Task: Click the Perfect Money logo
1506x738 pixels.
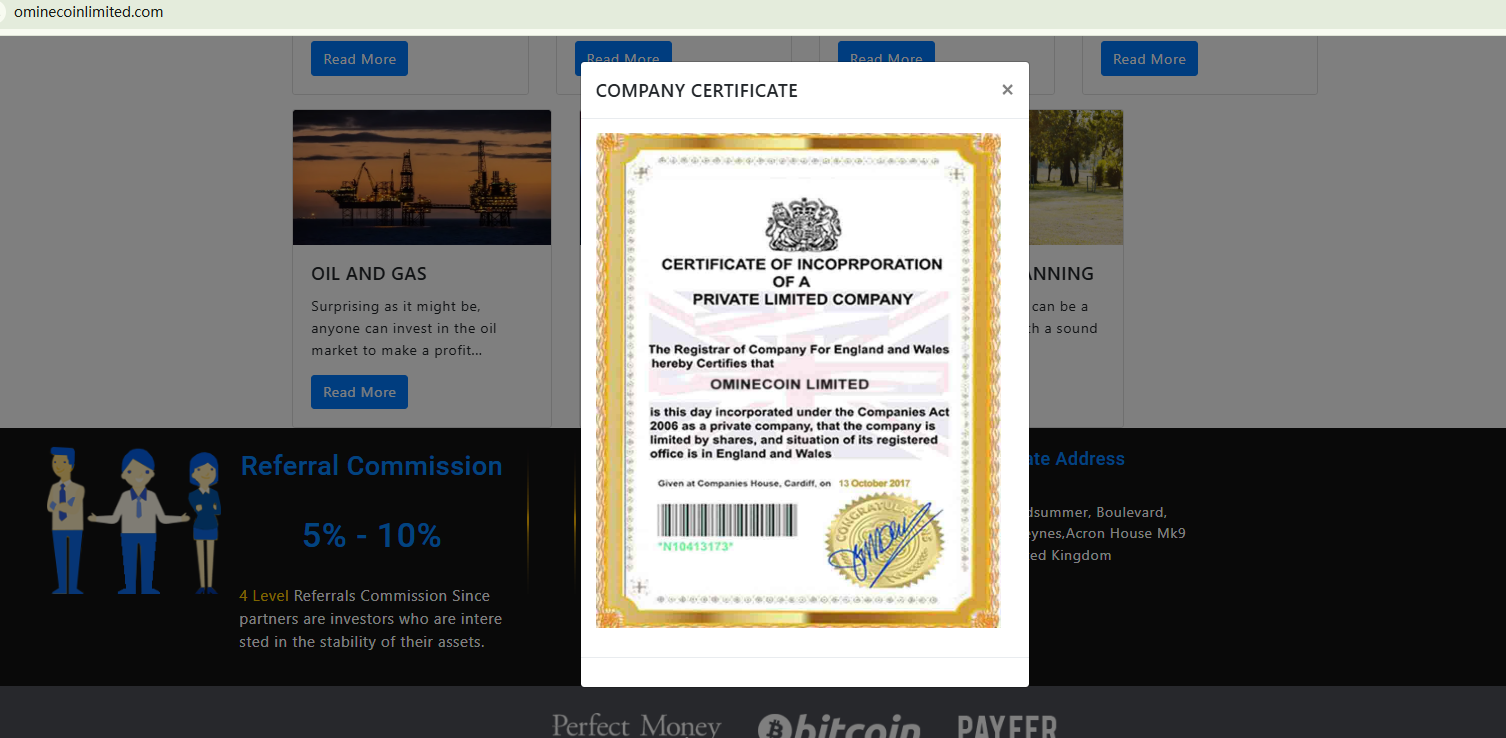Action: point(636,725)
